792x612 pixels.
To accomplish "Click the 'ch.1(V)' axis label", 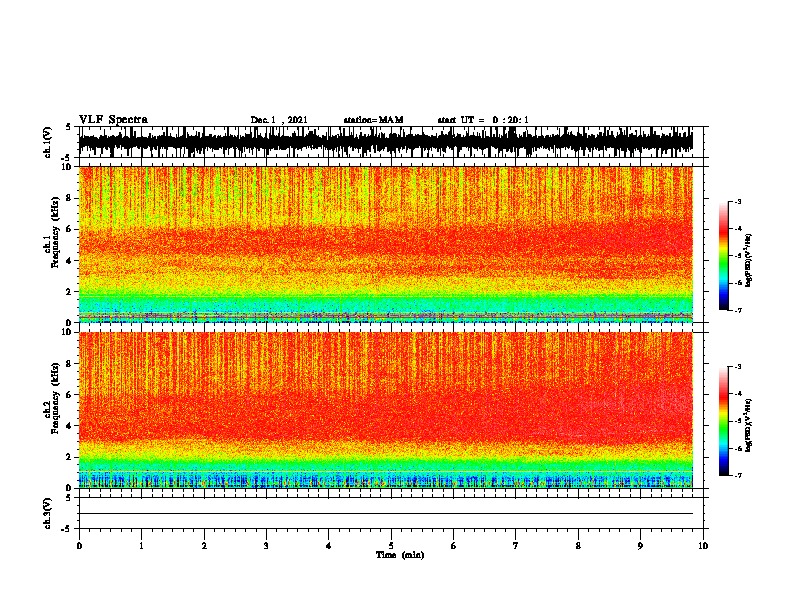I will click(48, 142).
